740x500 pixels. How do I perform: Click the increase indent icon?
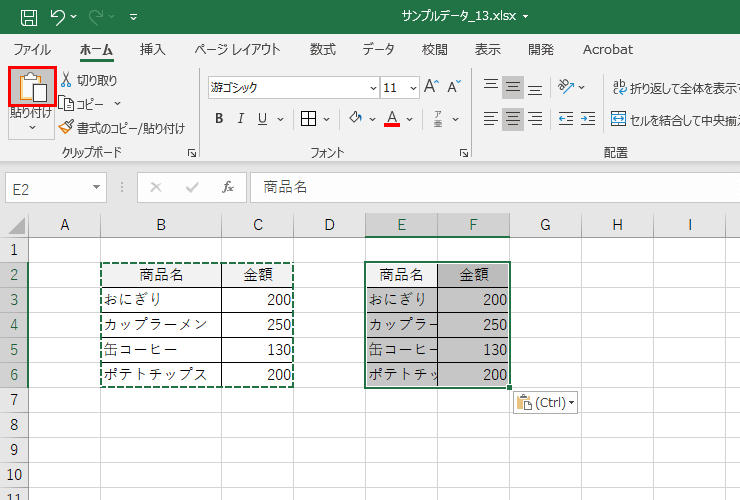588,119
